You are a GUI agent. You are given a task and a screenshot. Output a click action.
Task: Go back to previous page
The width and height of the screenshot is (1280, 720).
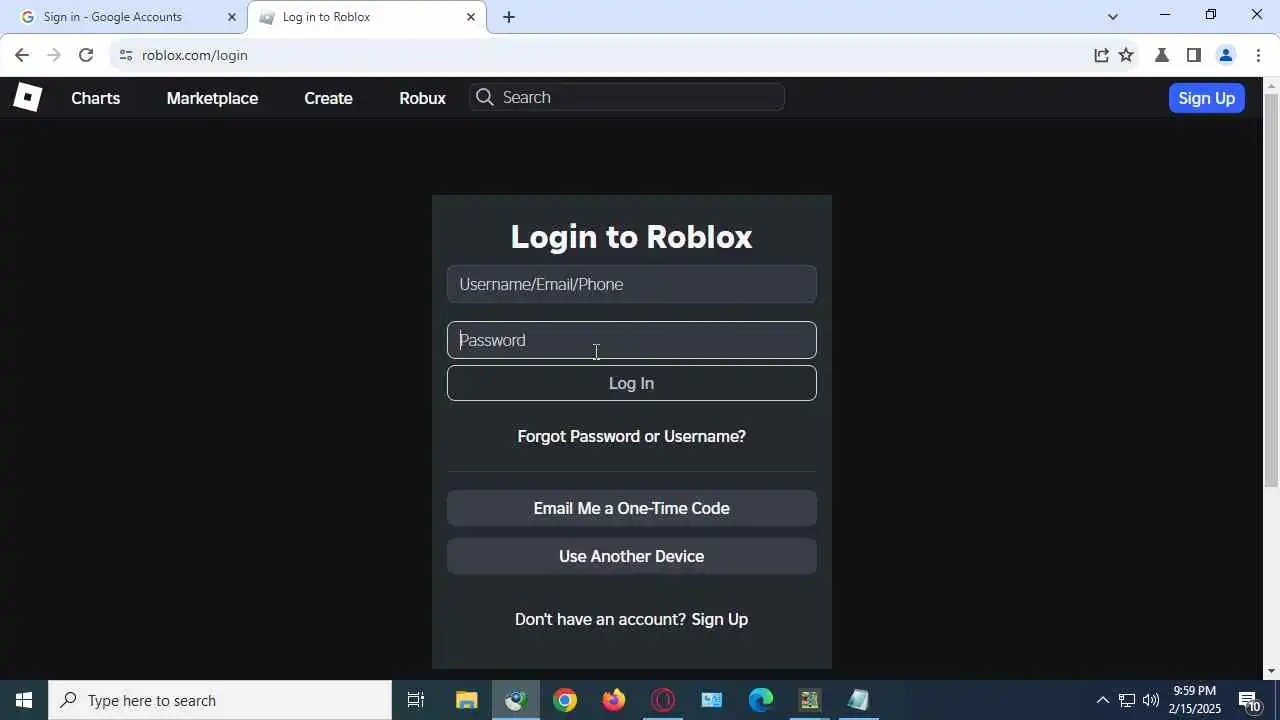click(x=22, y=55)
